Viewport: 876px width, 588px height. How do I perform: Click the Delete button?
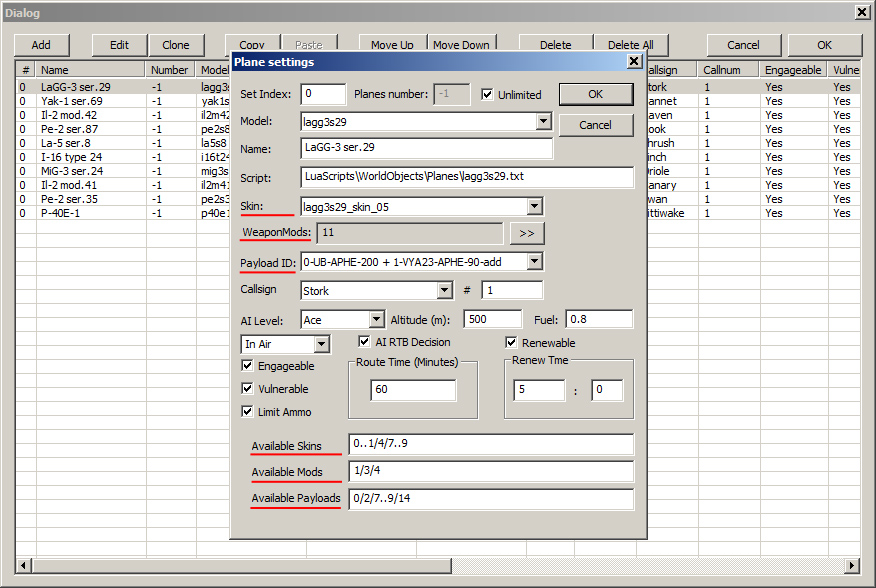click(556, 44)
